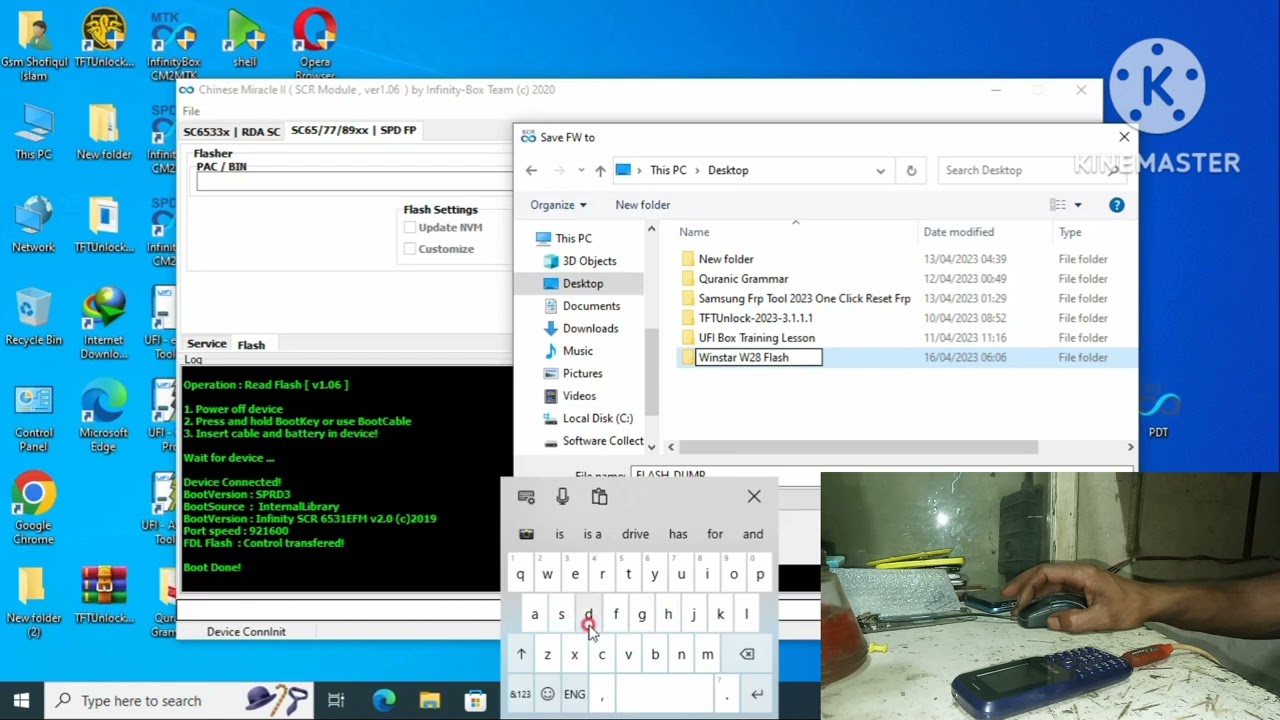Select Control Panel desktop icon
Viewport: 1280px width, 720px height.
point(33,416)
